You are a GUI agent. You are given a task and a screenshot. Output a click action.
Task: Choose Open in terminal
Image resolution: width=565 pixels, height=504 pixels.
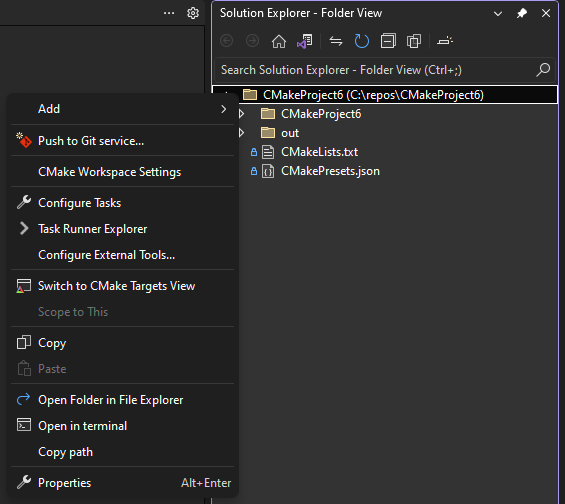[x=123, y=425]
